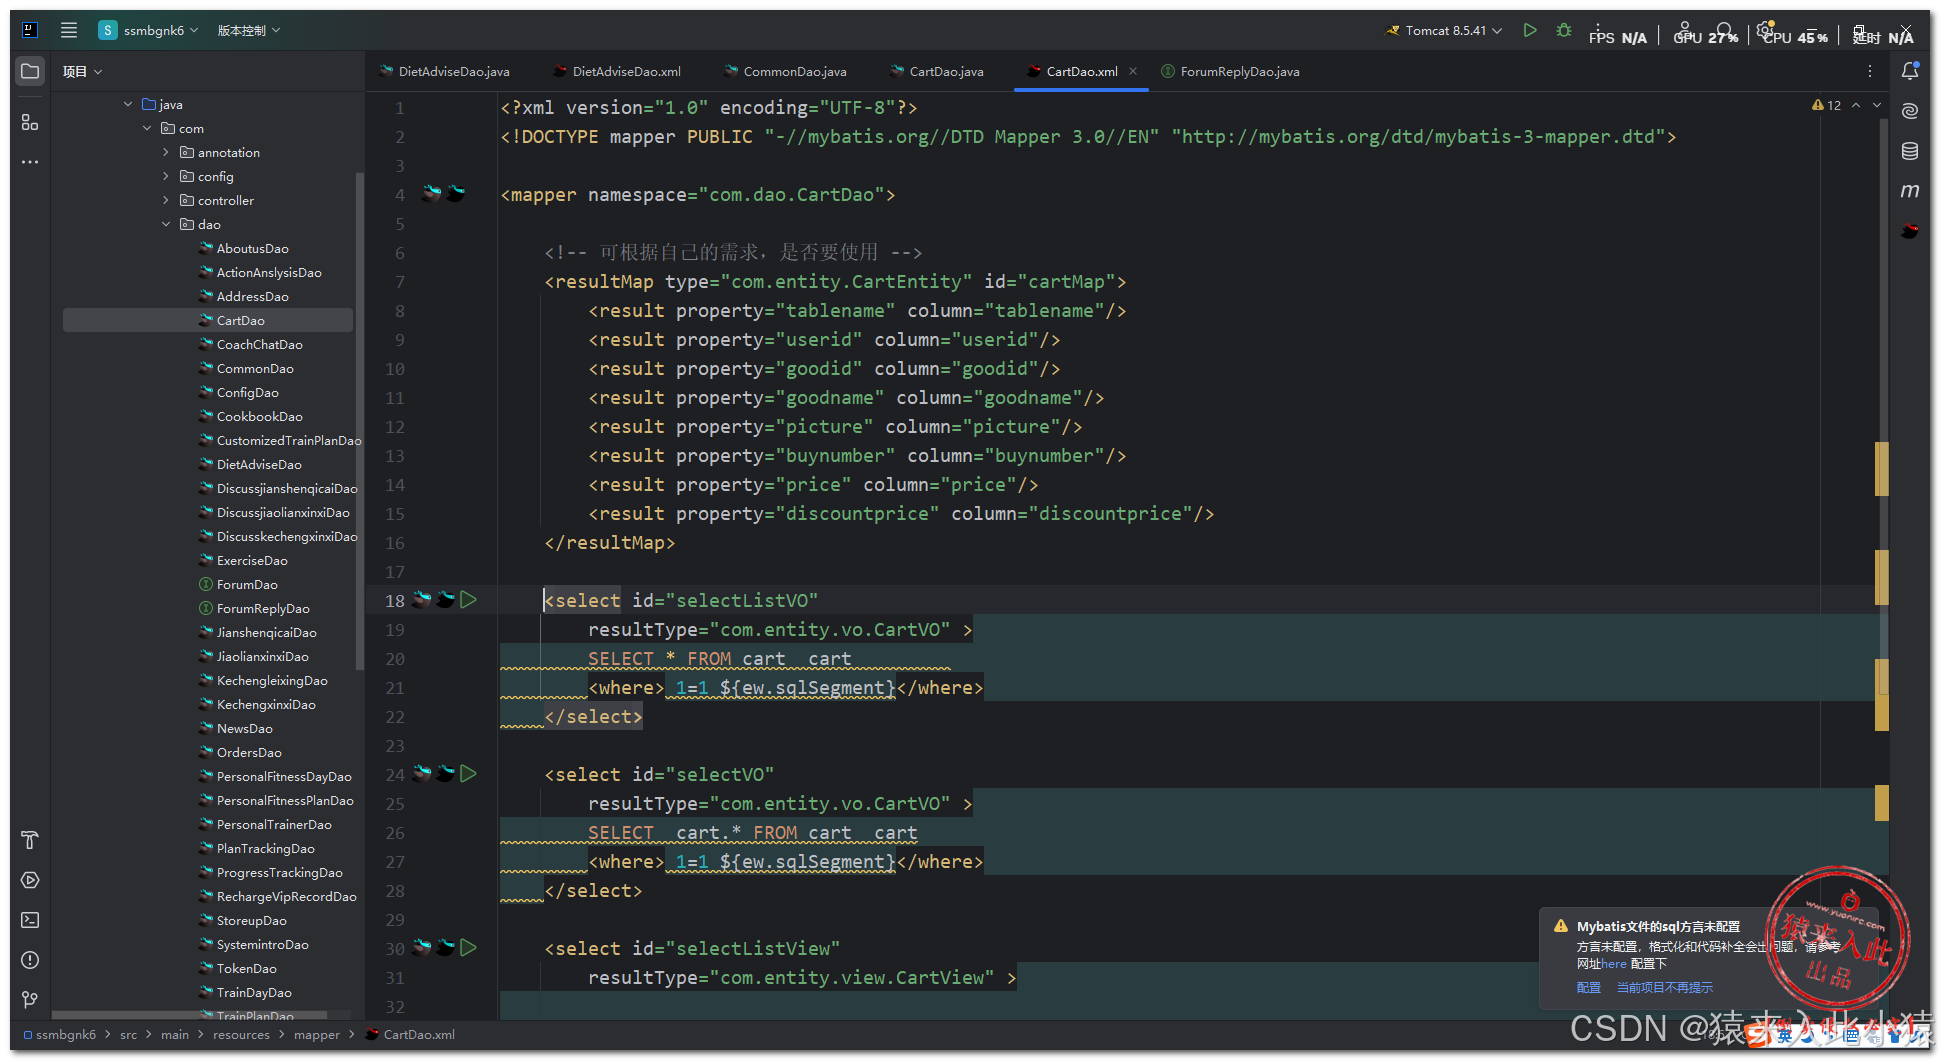
Task: Open the Problems tool window
Action: click(30, 960)
